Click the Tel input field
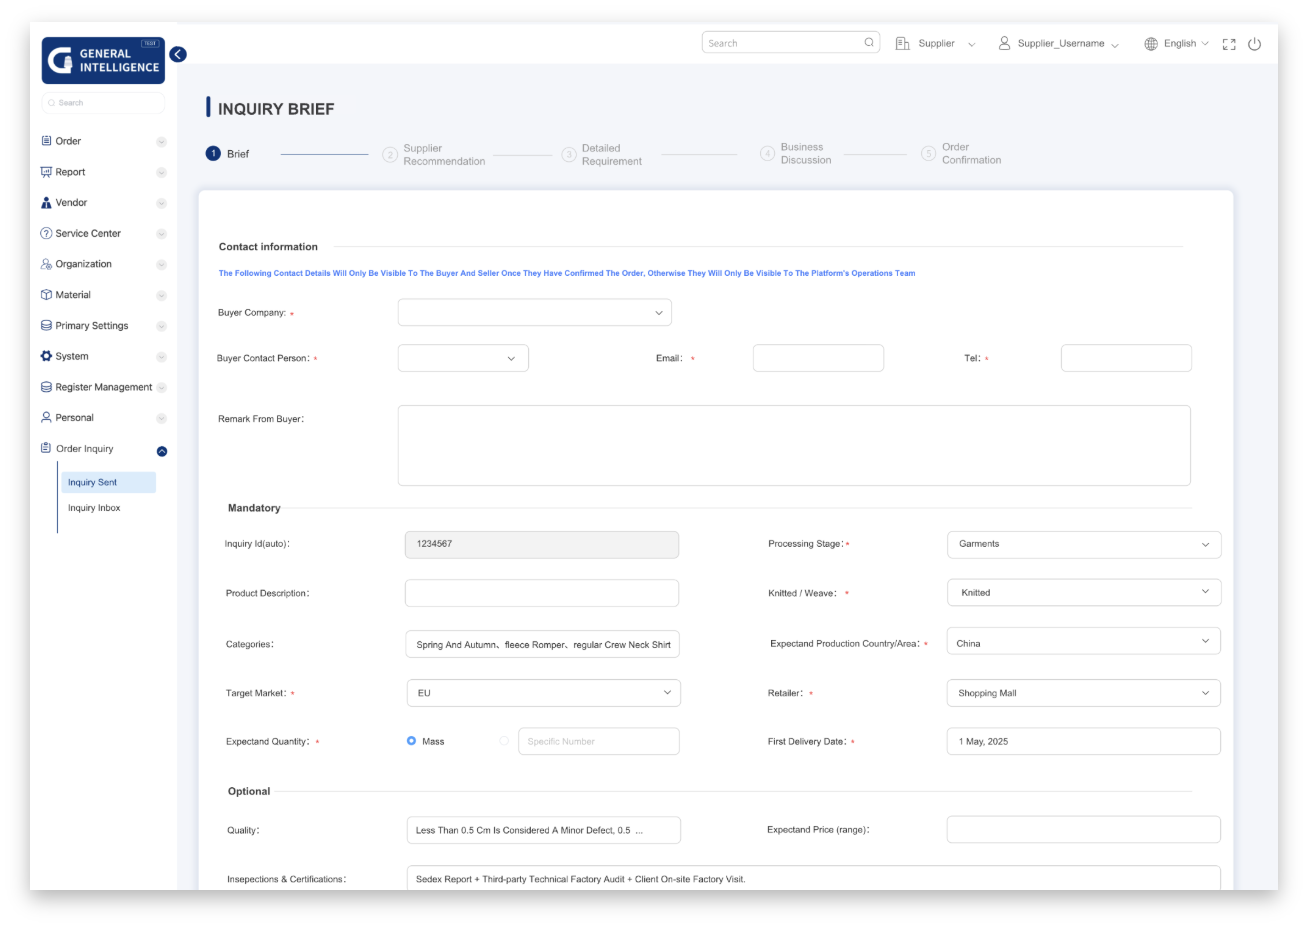This screenshot has width=1308, height=928. (1126, 358)
